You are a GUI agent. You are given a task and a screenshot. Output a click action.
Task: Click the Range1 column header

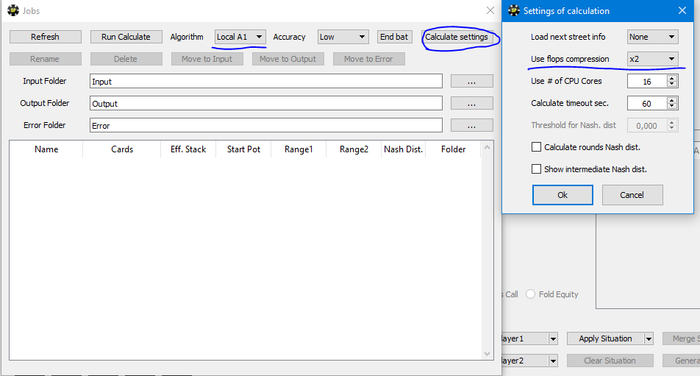click(x=299, y=149)
